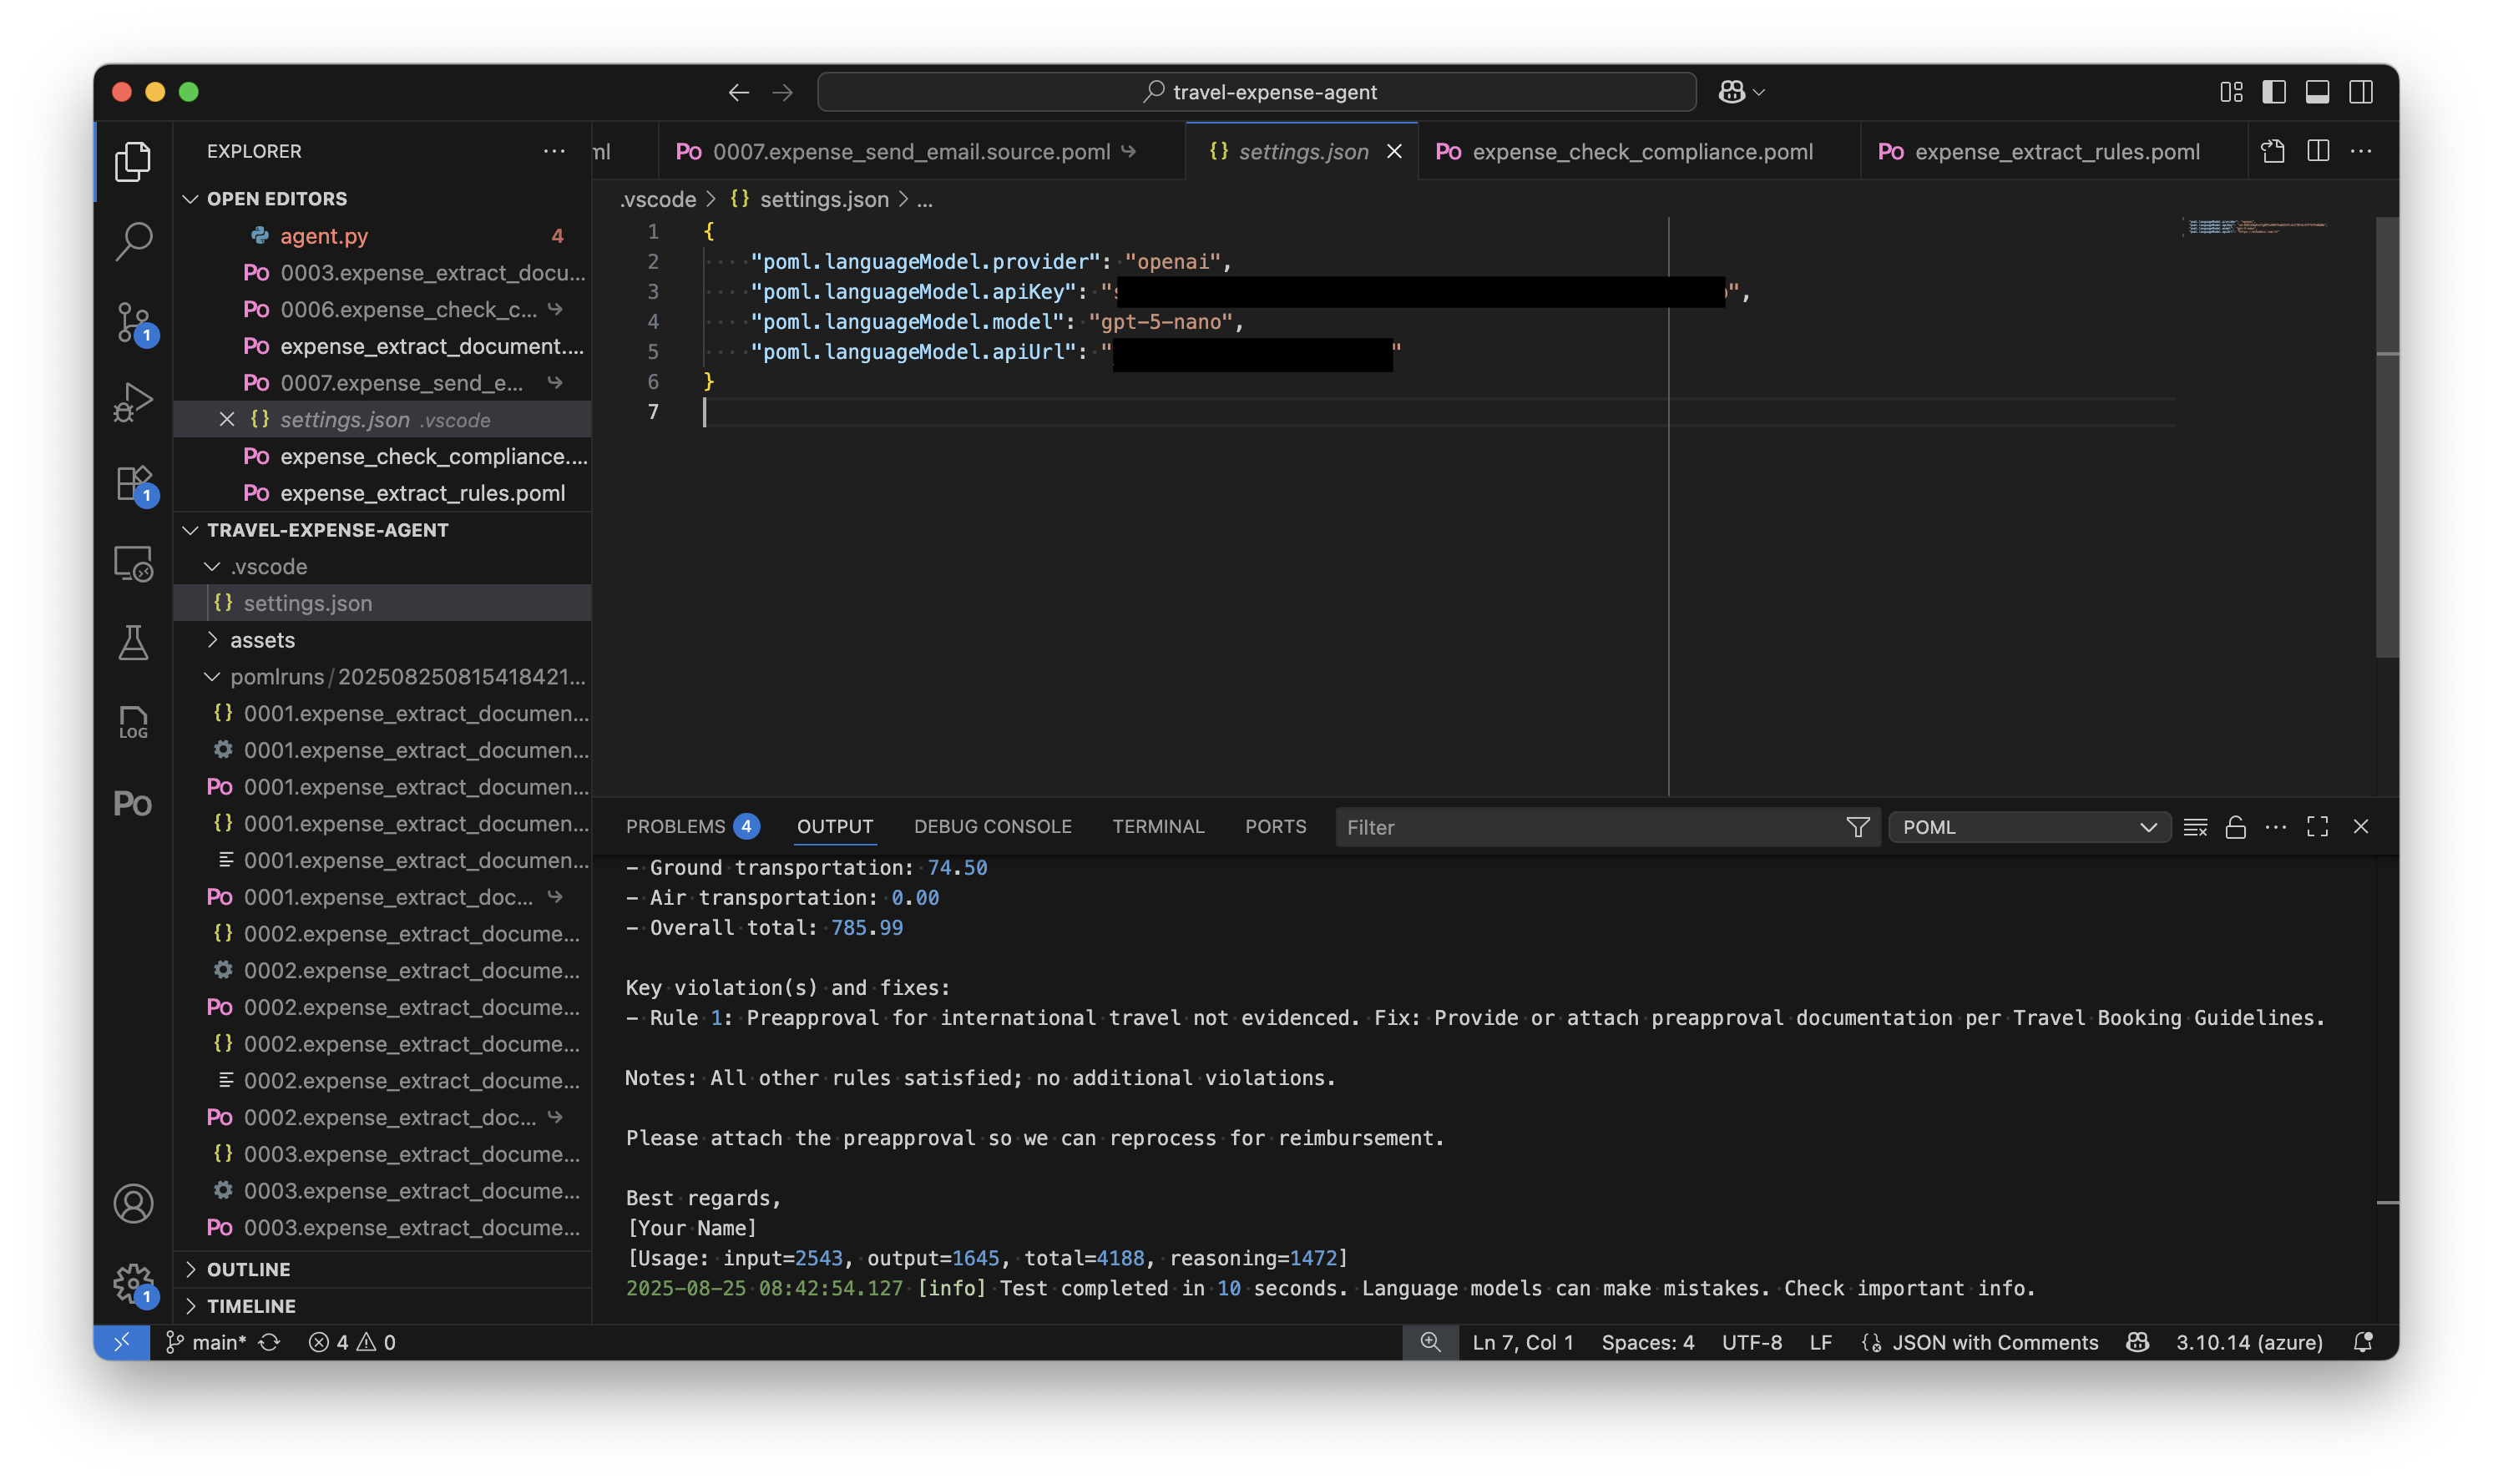
Task: Click the filter funnel icon in the Output filter box
Action: pos(1857,827)
